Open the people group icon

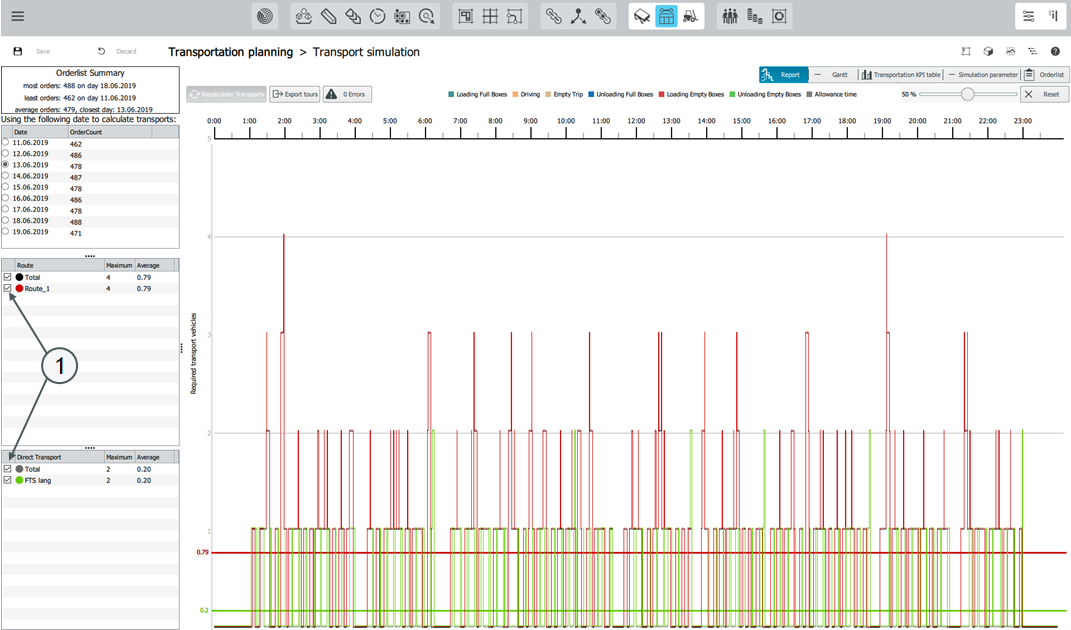tap(730, 16)
